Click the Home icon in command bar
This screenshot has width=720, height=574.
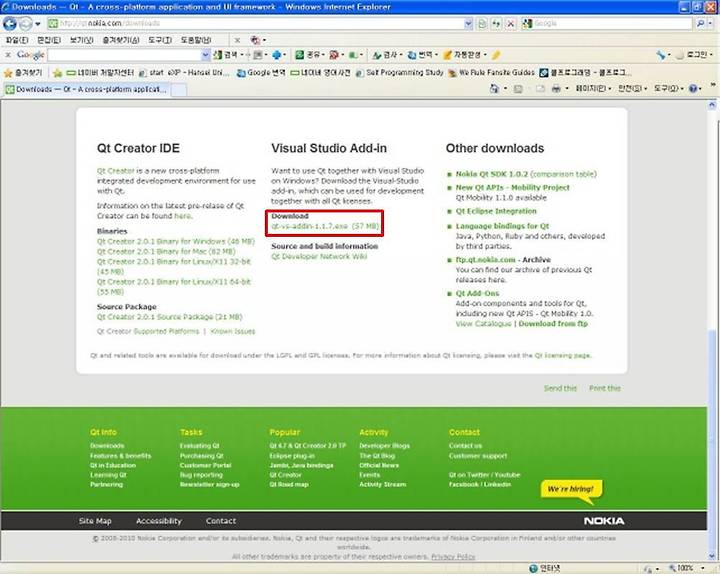point(494,89)
